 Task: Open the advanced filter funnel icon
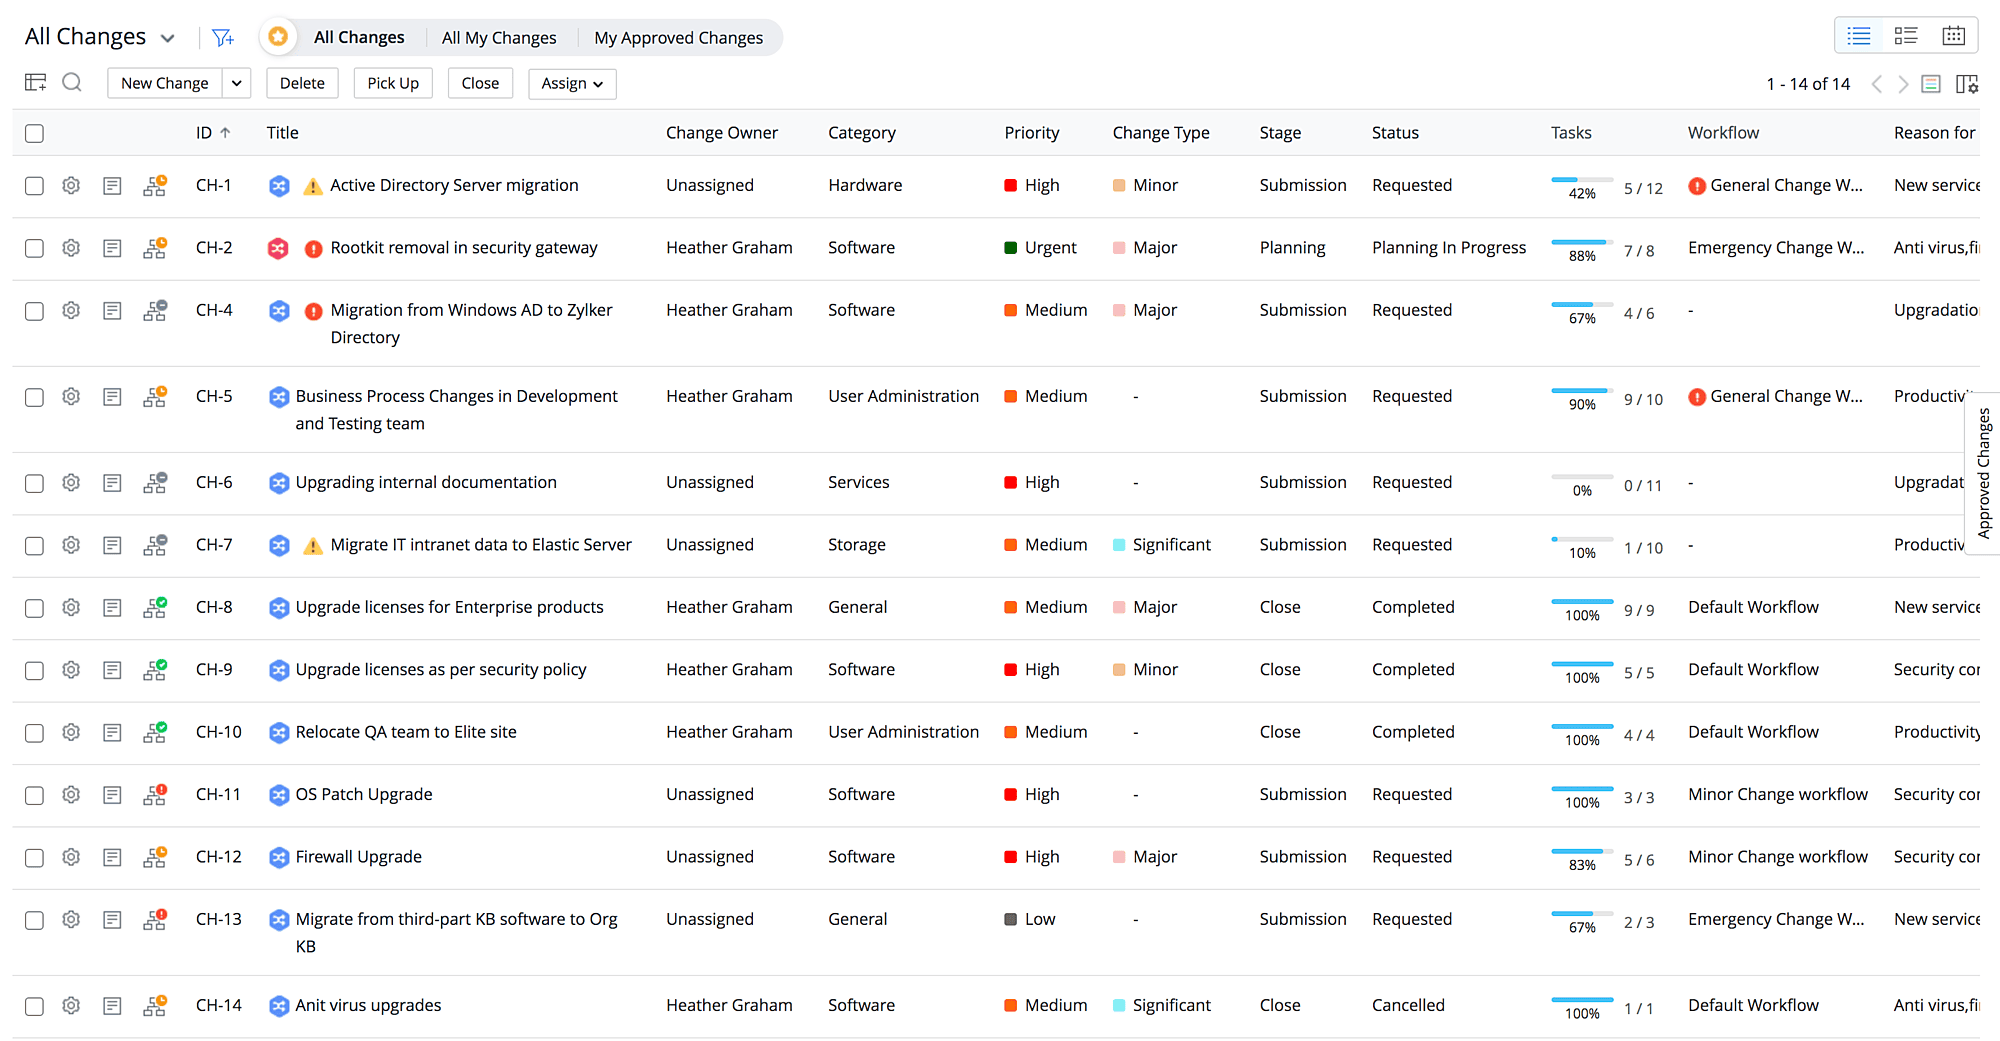[x=222, y=38]
